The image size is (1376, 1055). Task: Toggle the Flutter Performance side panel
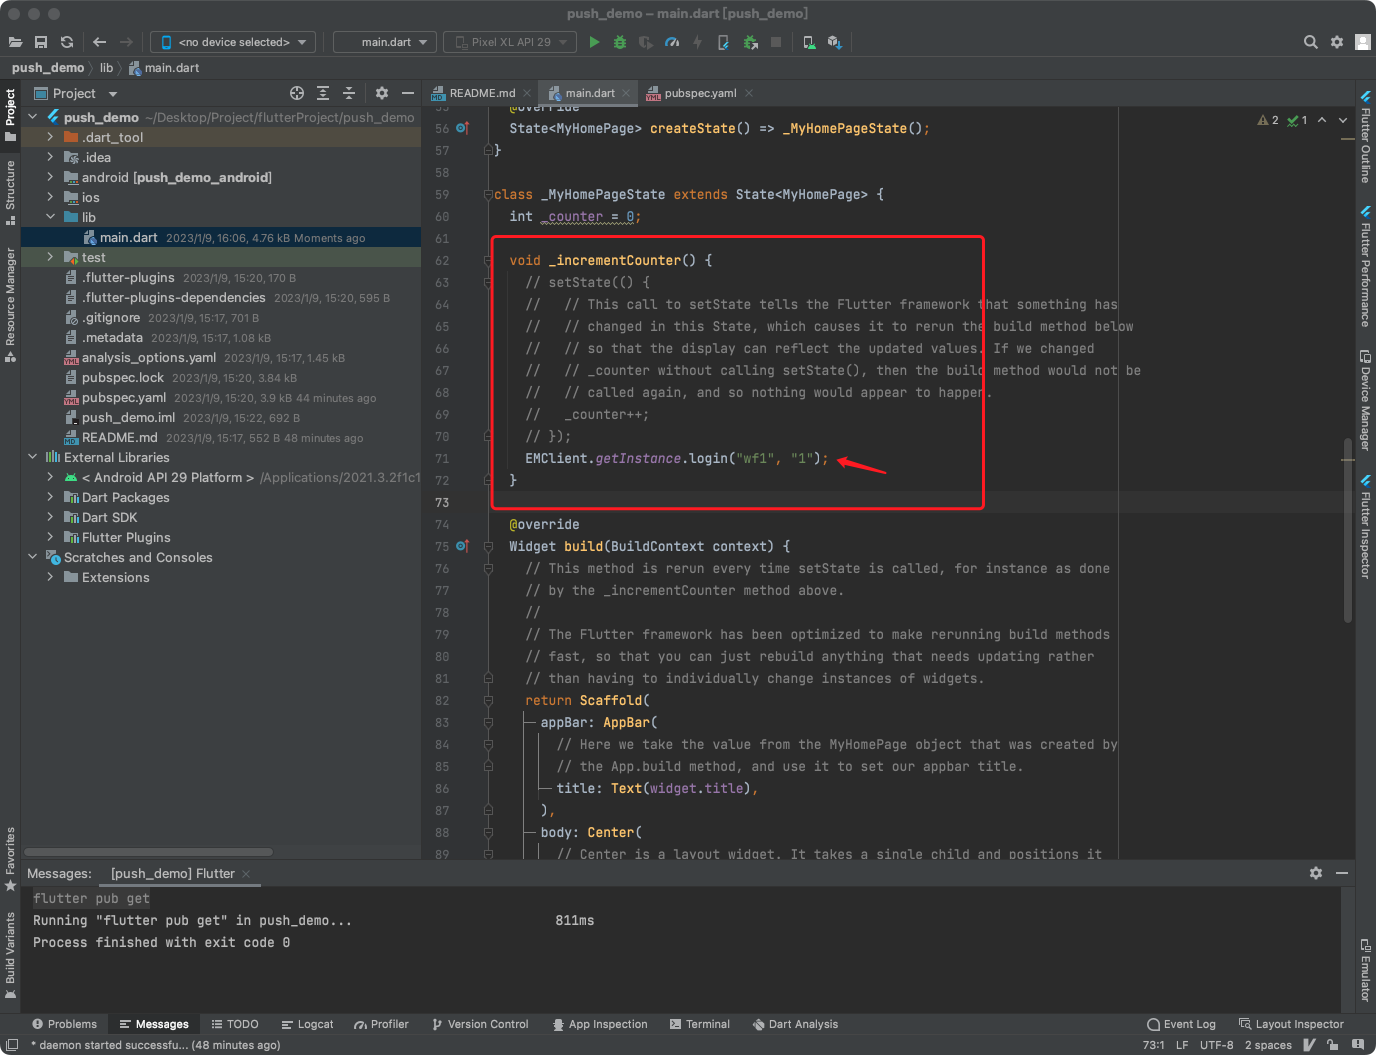click(1365, 267)
